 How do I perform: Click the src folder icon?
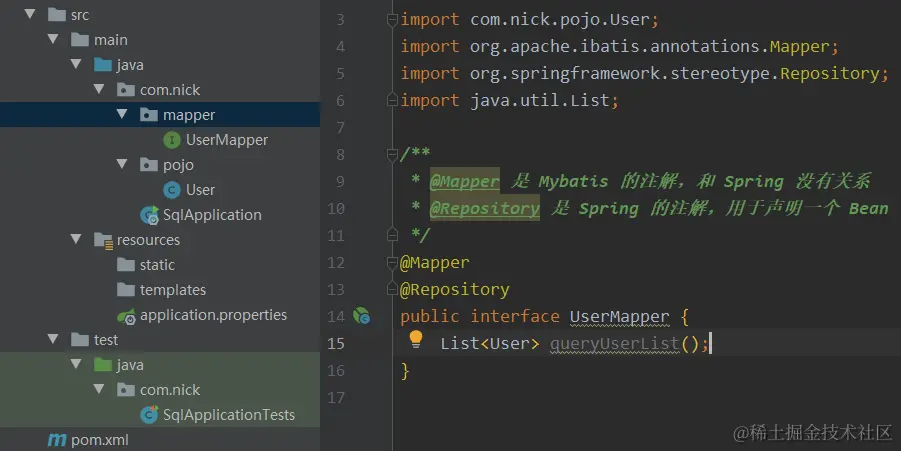click(57, 14)
